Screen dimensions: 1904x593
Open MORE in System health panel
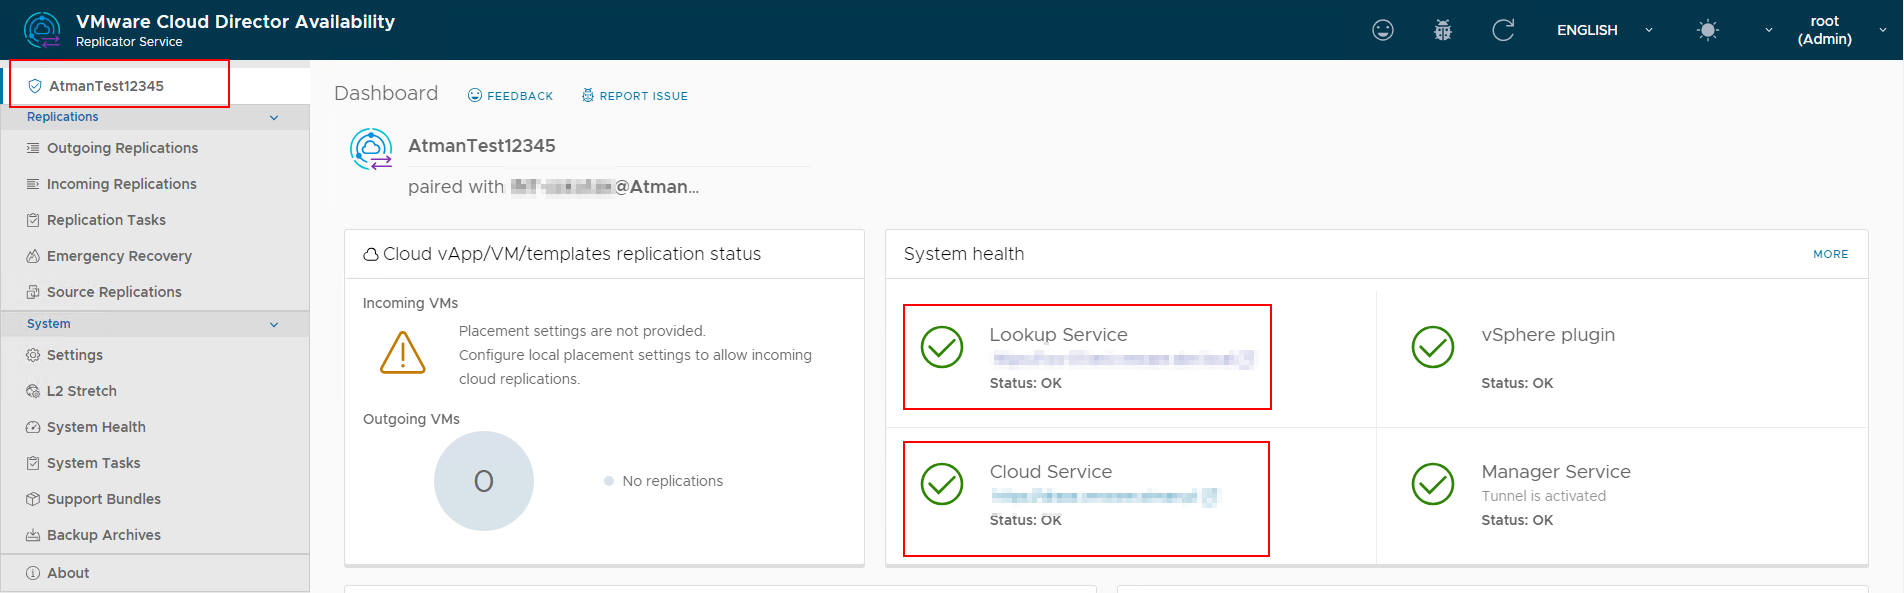click(x=1830, y=254)
